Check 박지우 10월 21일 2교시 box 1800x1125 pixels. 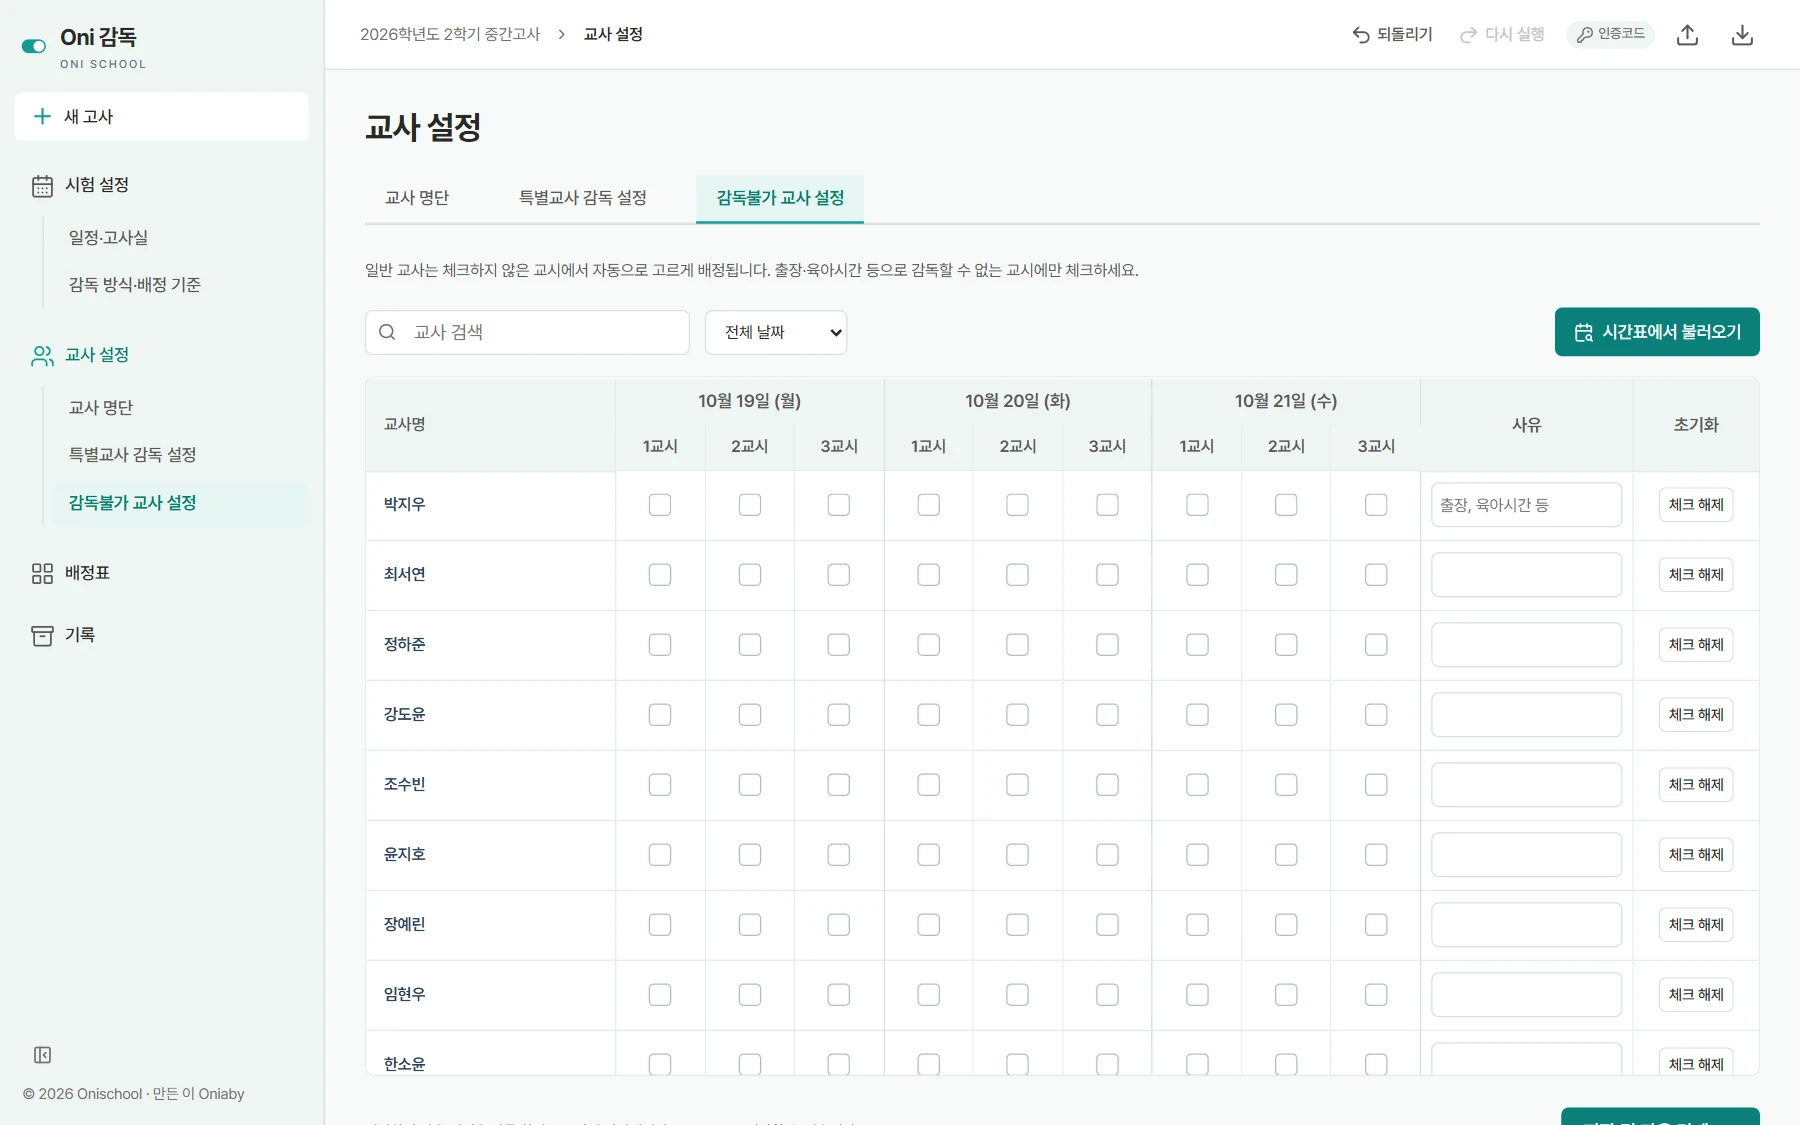(1286, 505)
